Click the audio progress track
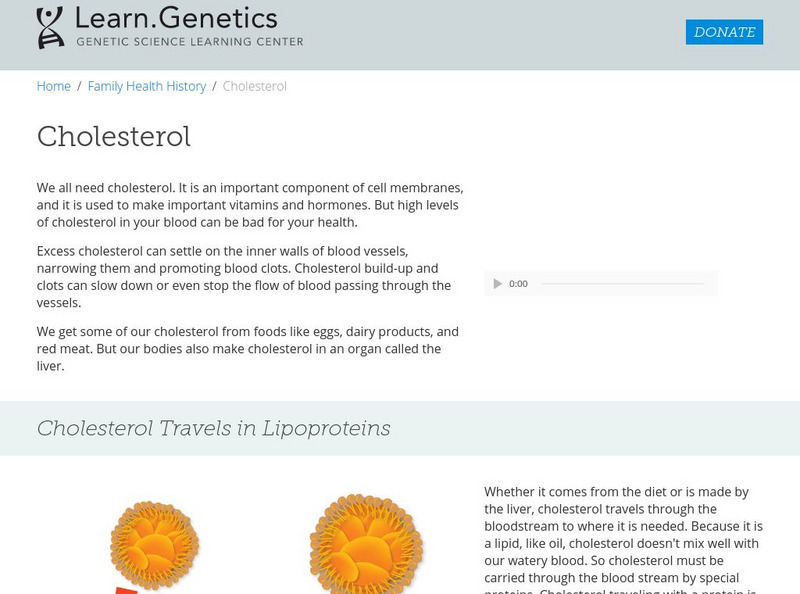 (x=622, y=284)
